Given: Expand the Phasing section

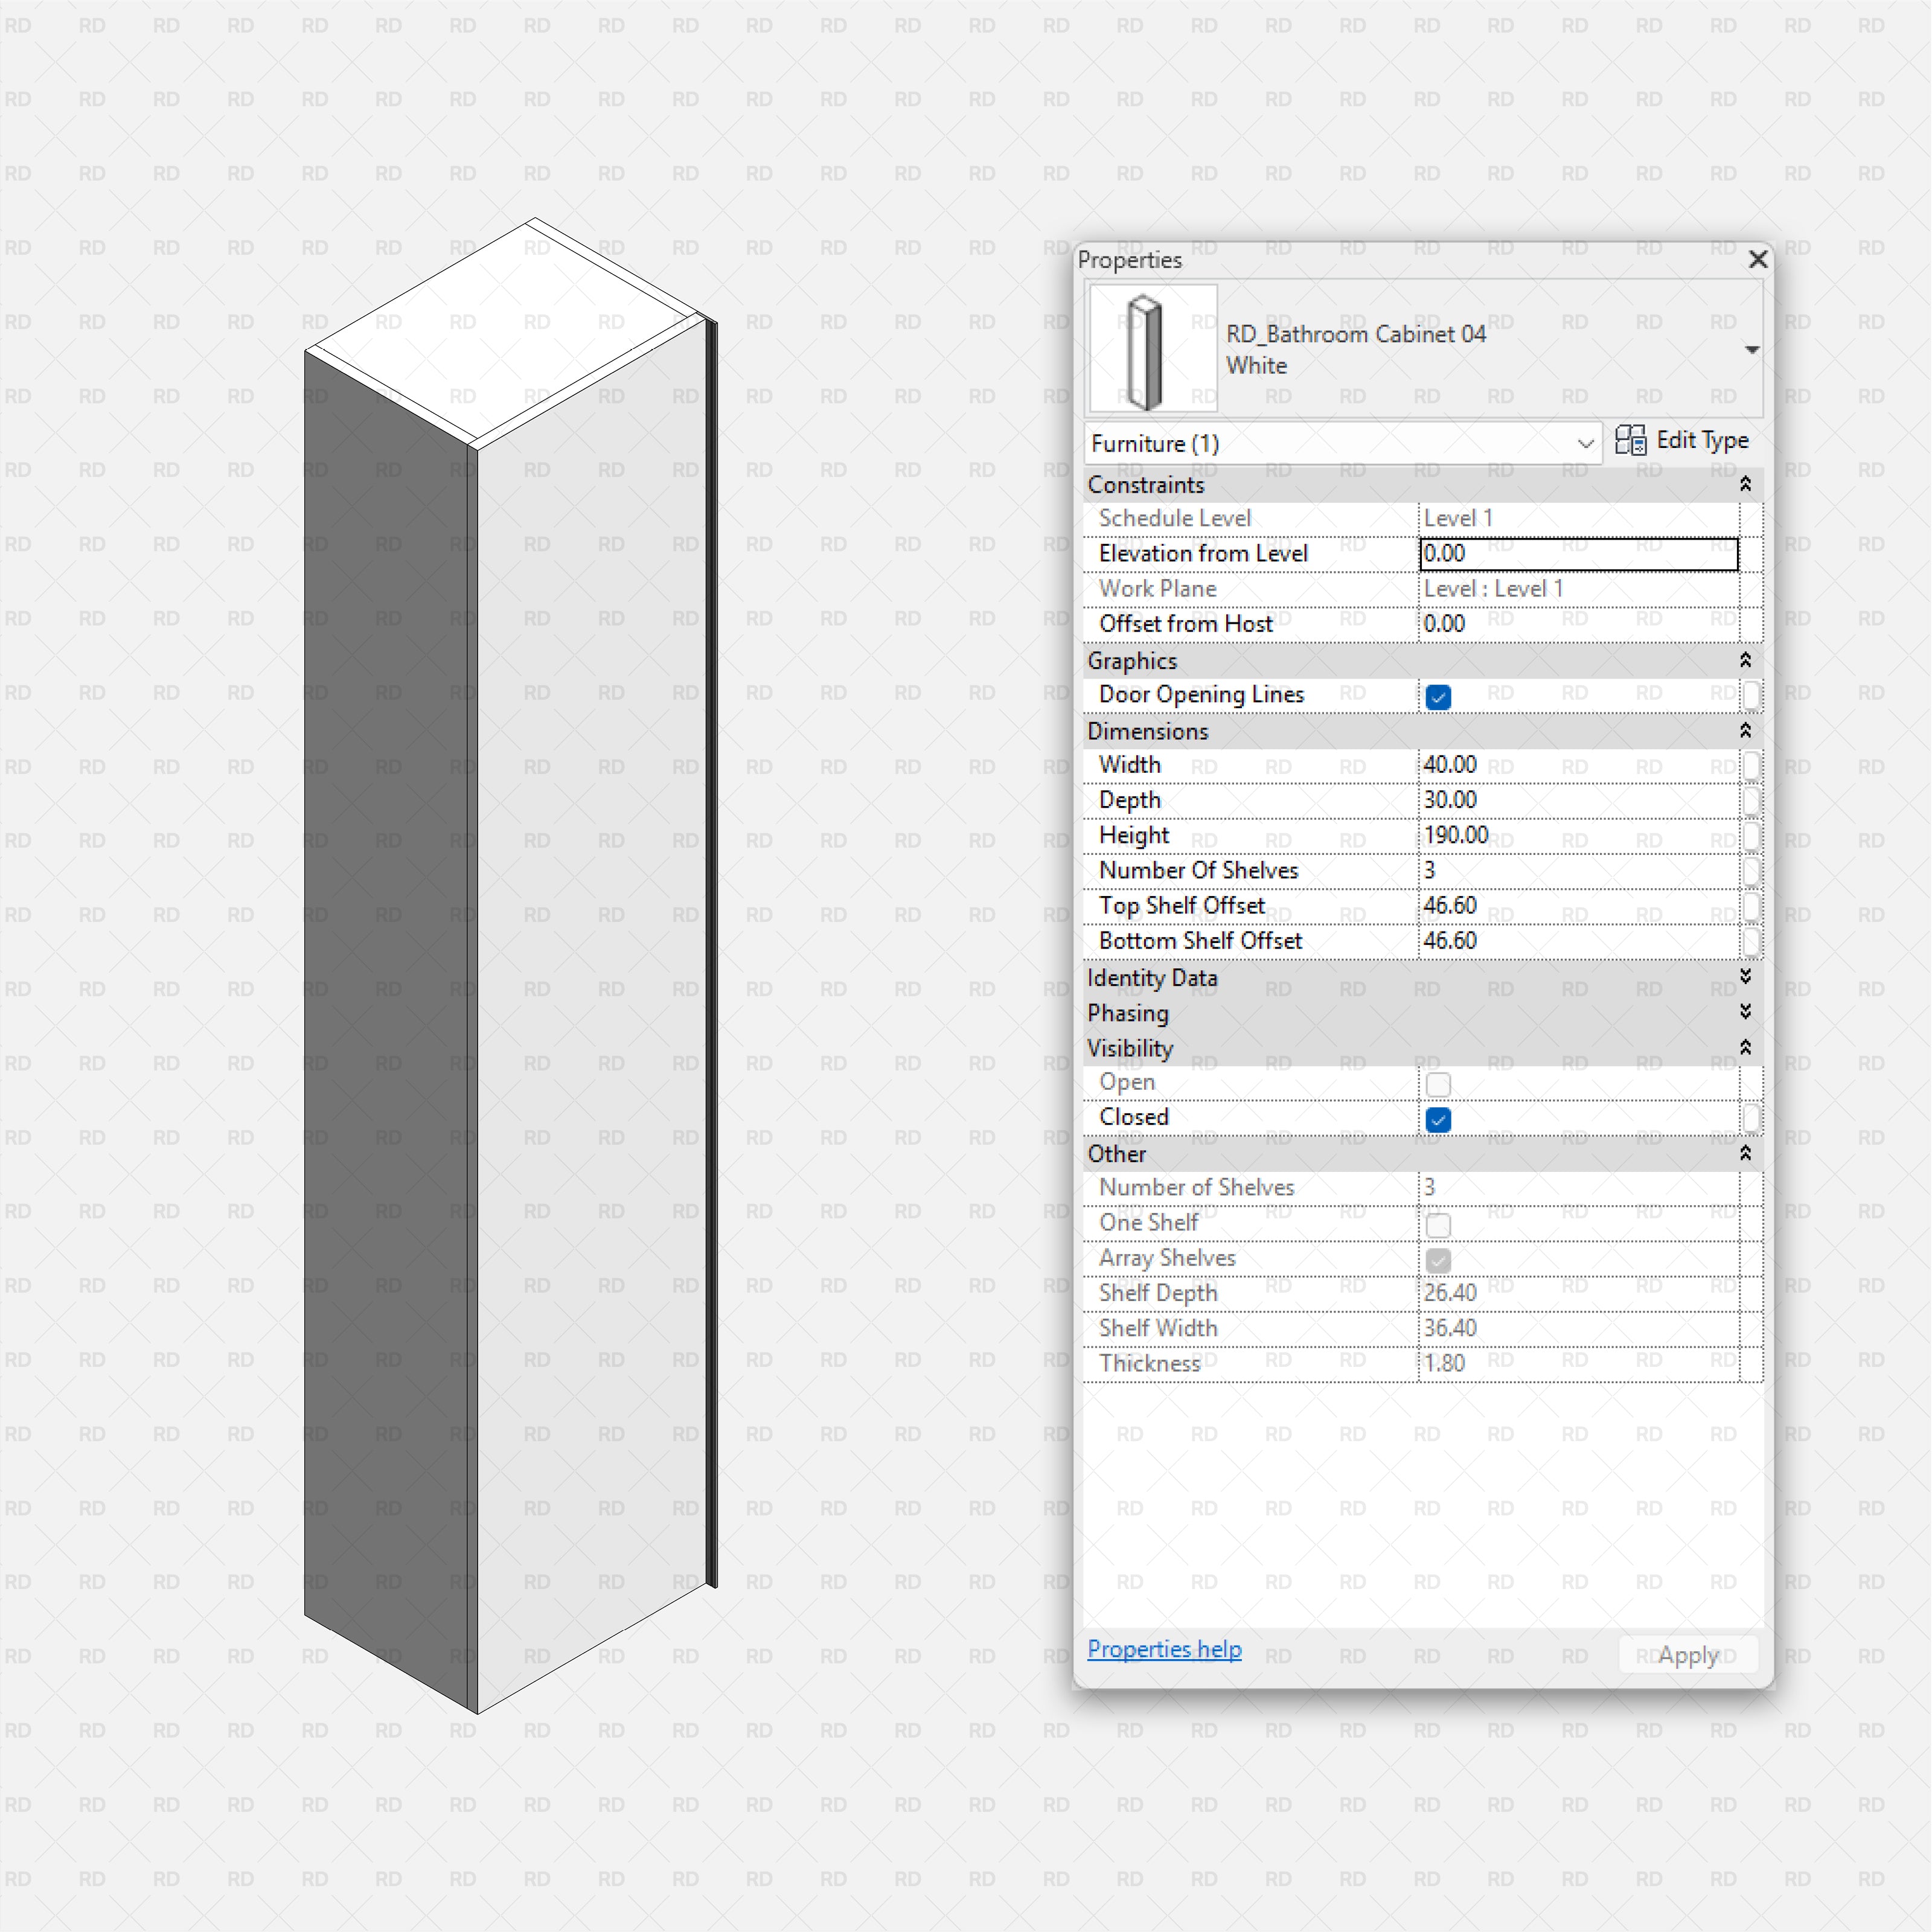Looking at the screenshot, I should [x=1745, y=1012].
